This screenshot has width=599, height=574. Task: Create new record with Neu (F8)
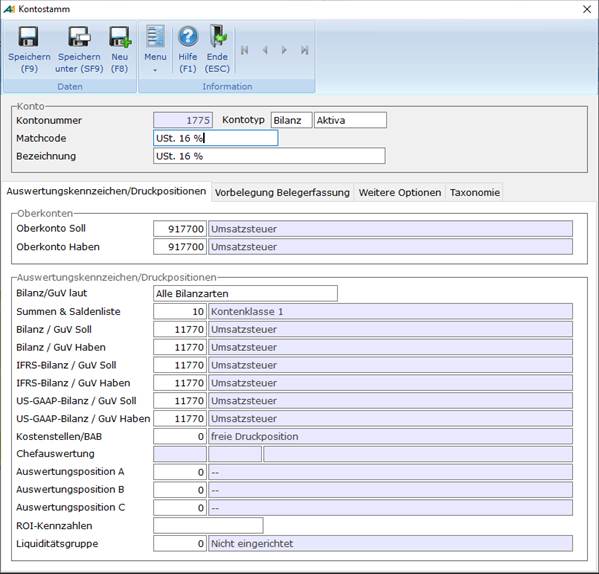(x=120, y=50)
